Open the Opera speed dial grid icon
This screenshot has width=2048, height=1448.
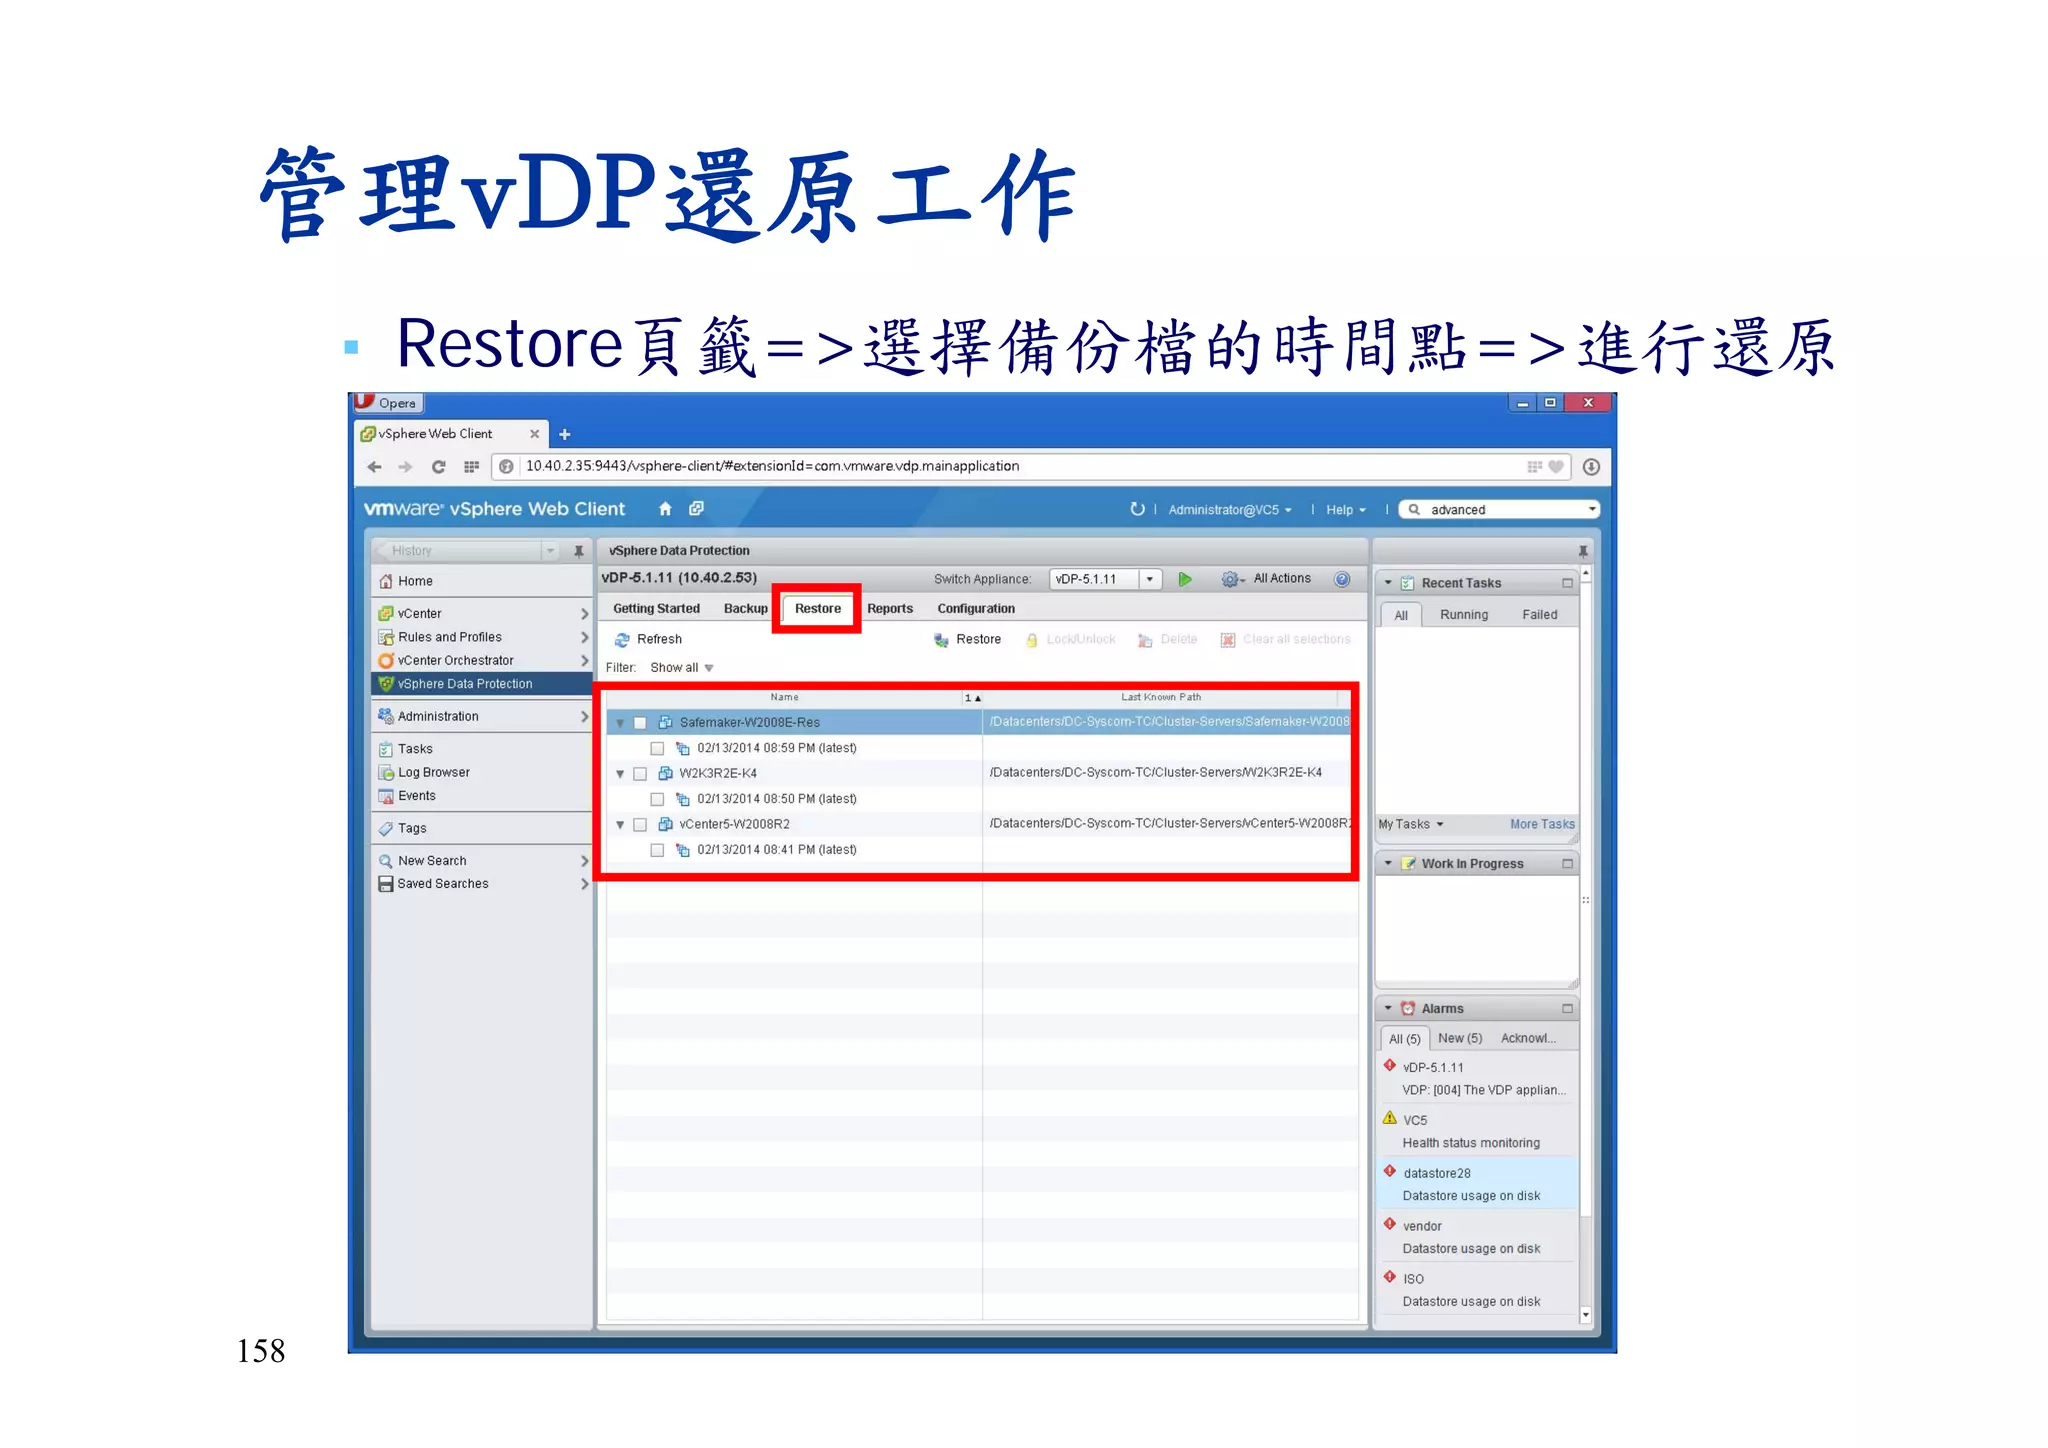click(471, 467)
